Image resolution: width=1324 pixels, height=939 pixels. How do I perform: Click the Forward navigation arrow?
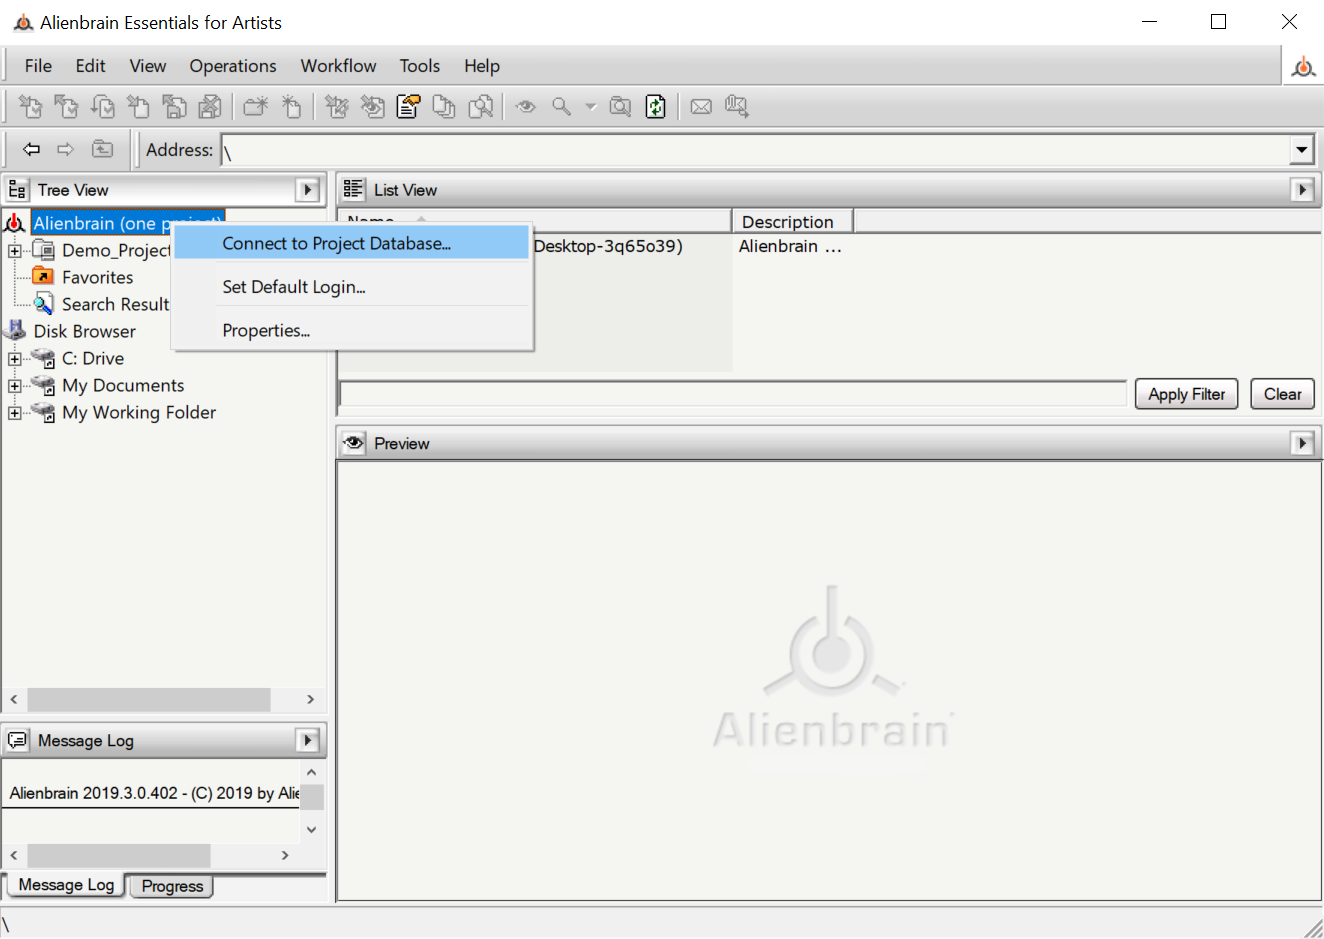(66, 149)
